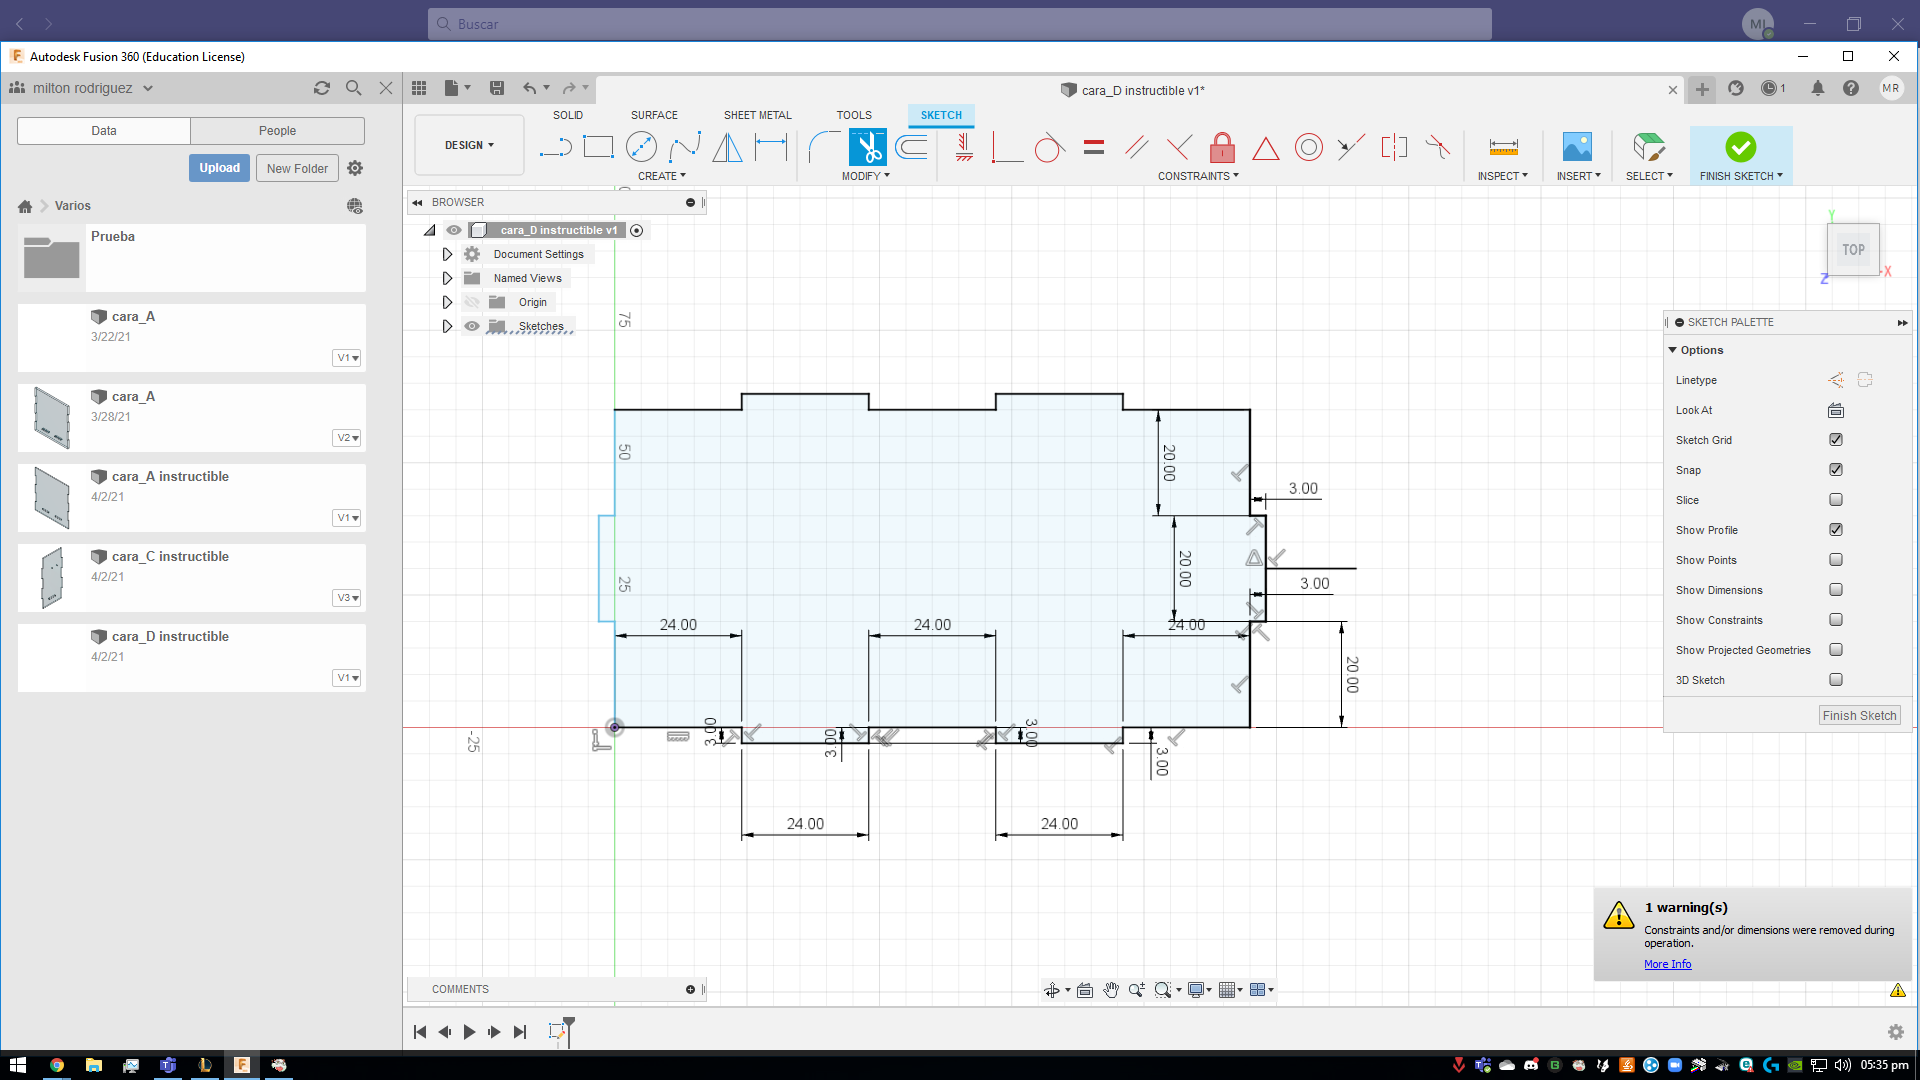Click the Save icon in the toolbar

pos(497,88)
